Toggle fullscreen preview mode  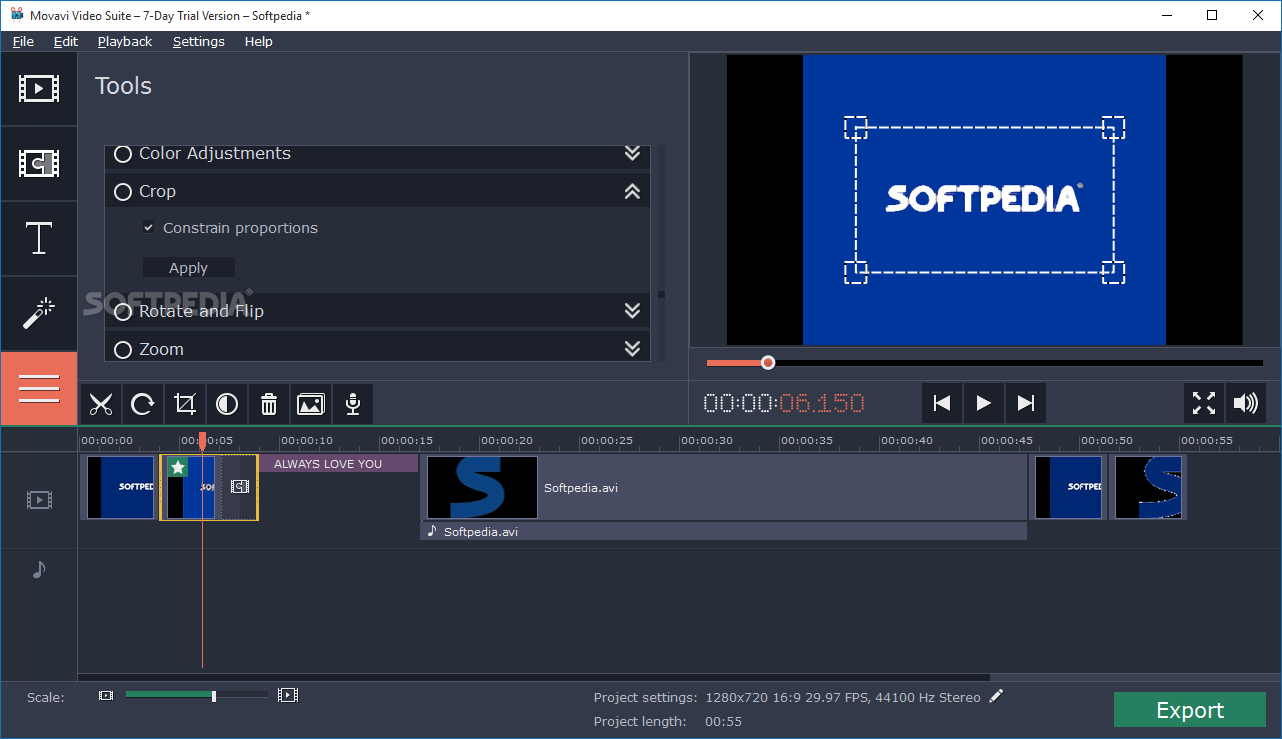[x=1204, y=403]
